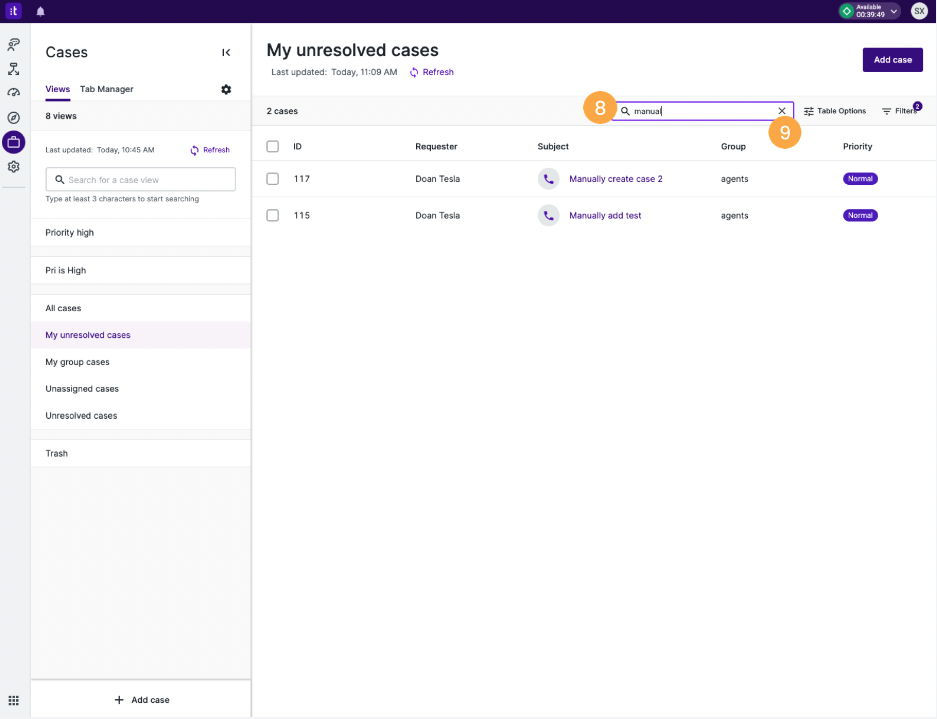Screen dimensions: 937x719
Task: Select the checkbox for case 115
Action: click(x=272, y=215)
